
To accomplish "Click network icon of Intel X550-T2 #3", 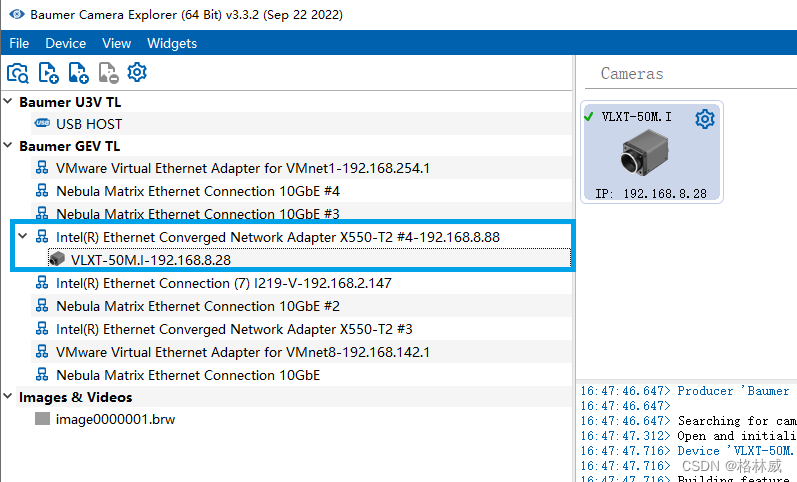I will [x=42, y=328].
